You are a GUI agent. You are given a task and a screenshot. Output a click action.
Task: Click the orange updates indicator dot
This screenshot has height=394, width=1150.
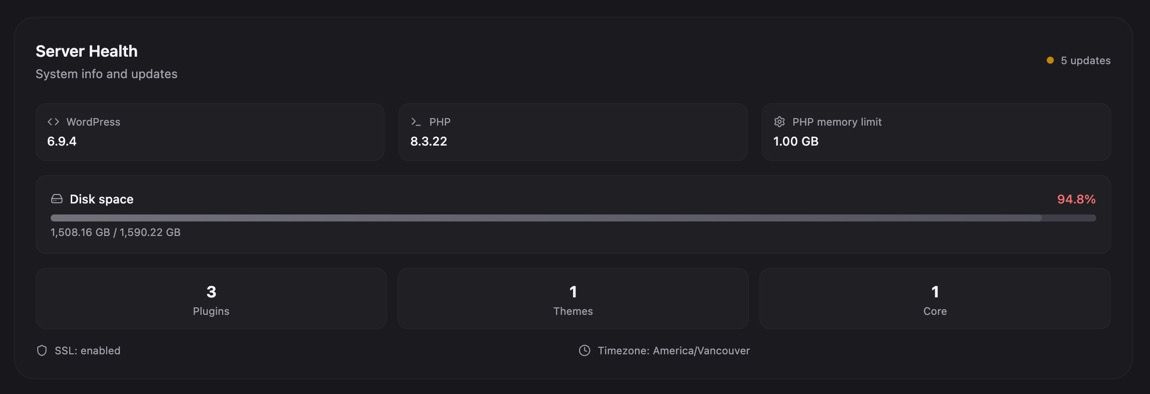tap(1050, 60)
